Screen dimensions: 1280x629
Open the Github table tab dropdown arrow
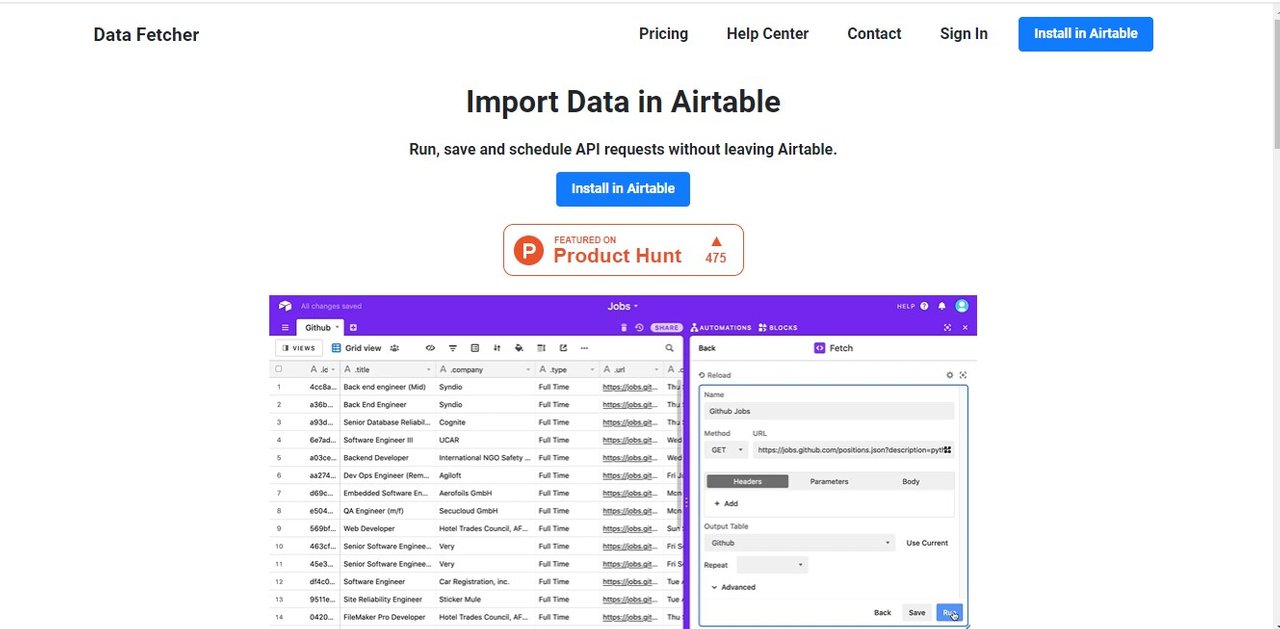338,327
